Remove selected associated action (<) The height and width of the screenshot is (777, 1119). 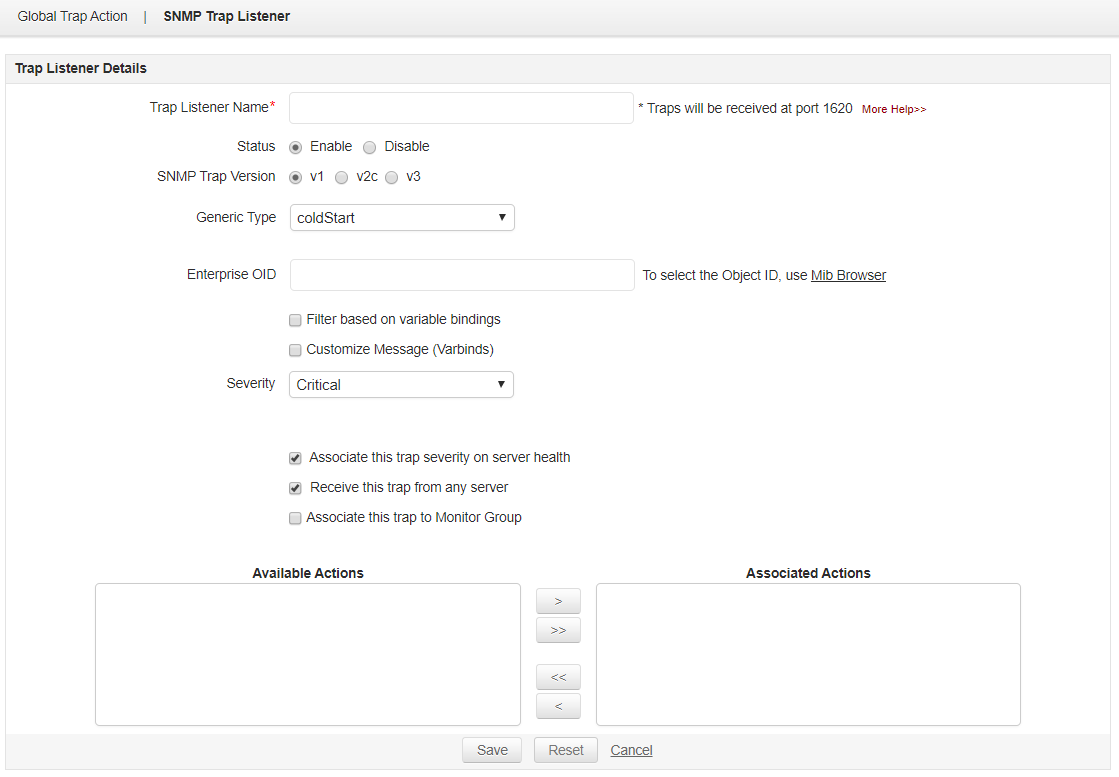558,706
